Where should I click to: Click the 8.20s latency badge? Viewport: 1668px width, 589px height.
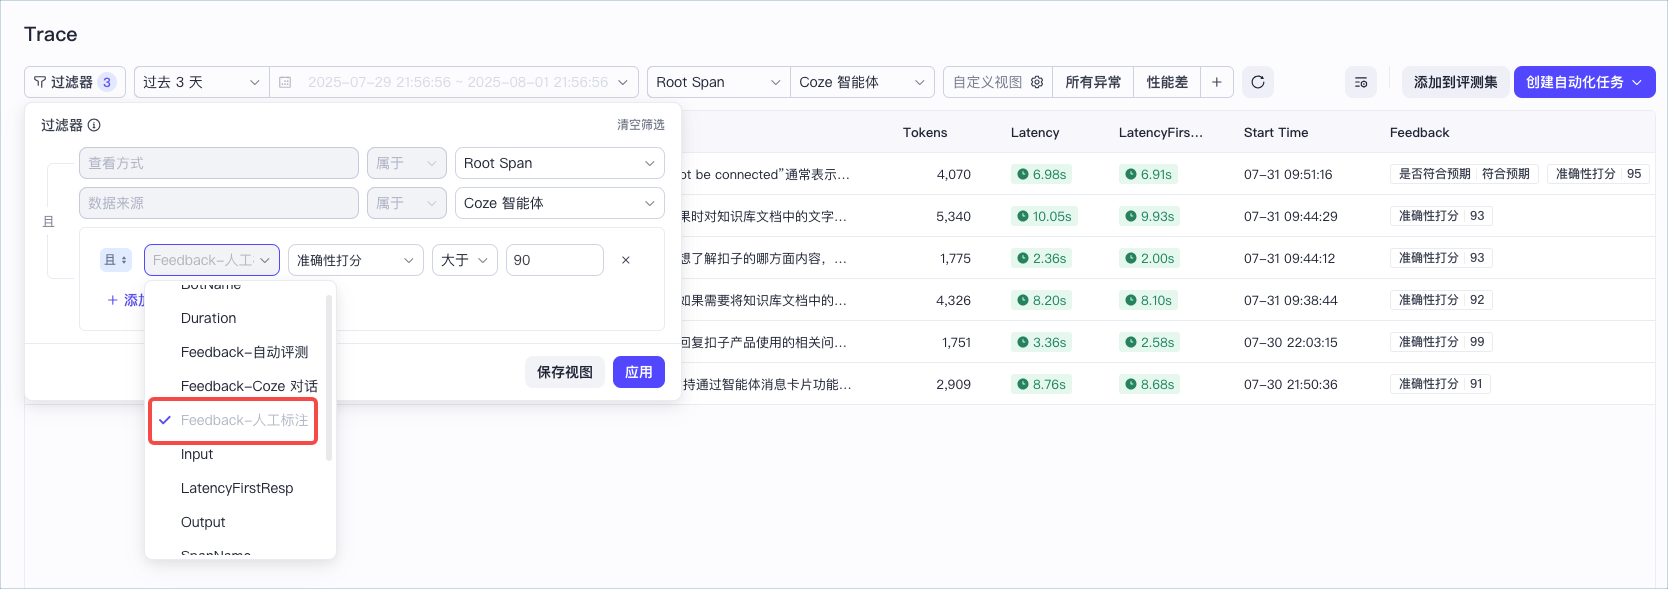(x=1041, y=300)
